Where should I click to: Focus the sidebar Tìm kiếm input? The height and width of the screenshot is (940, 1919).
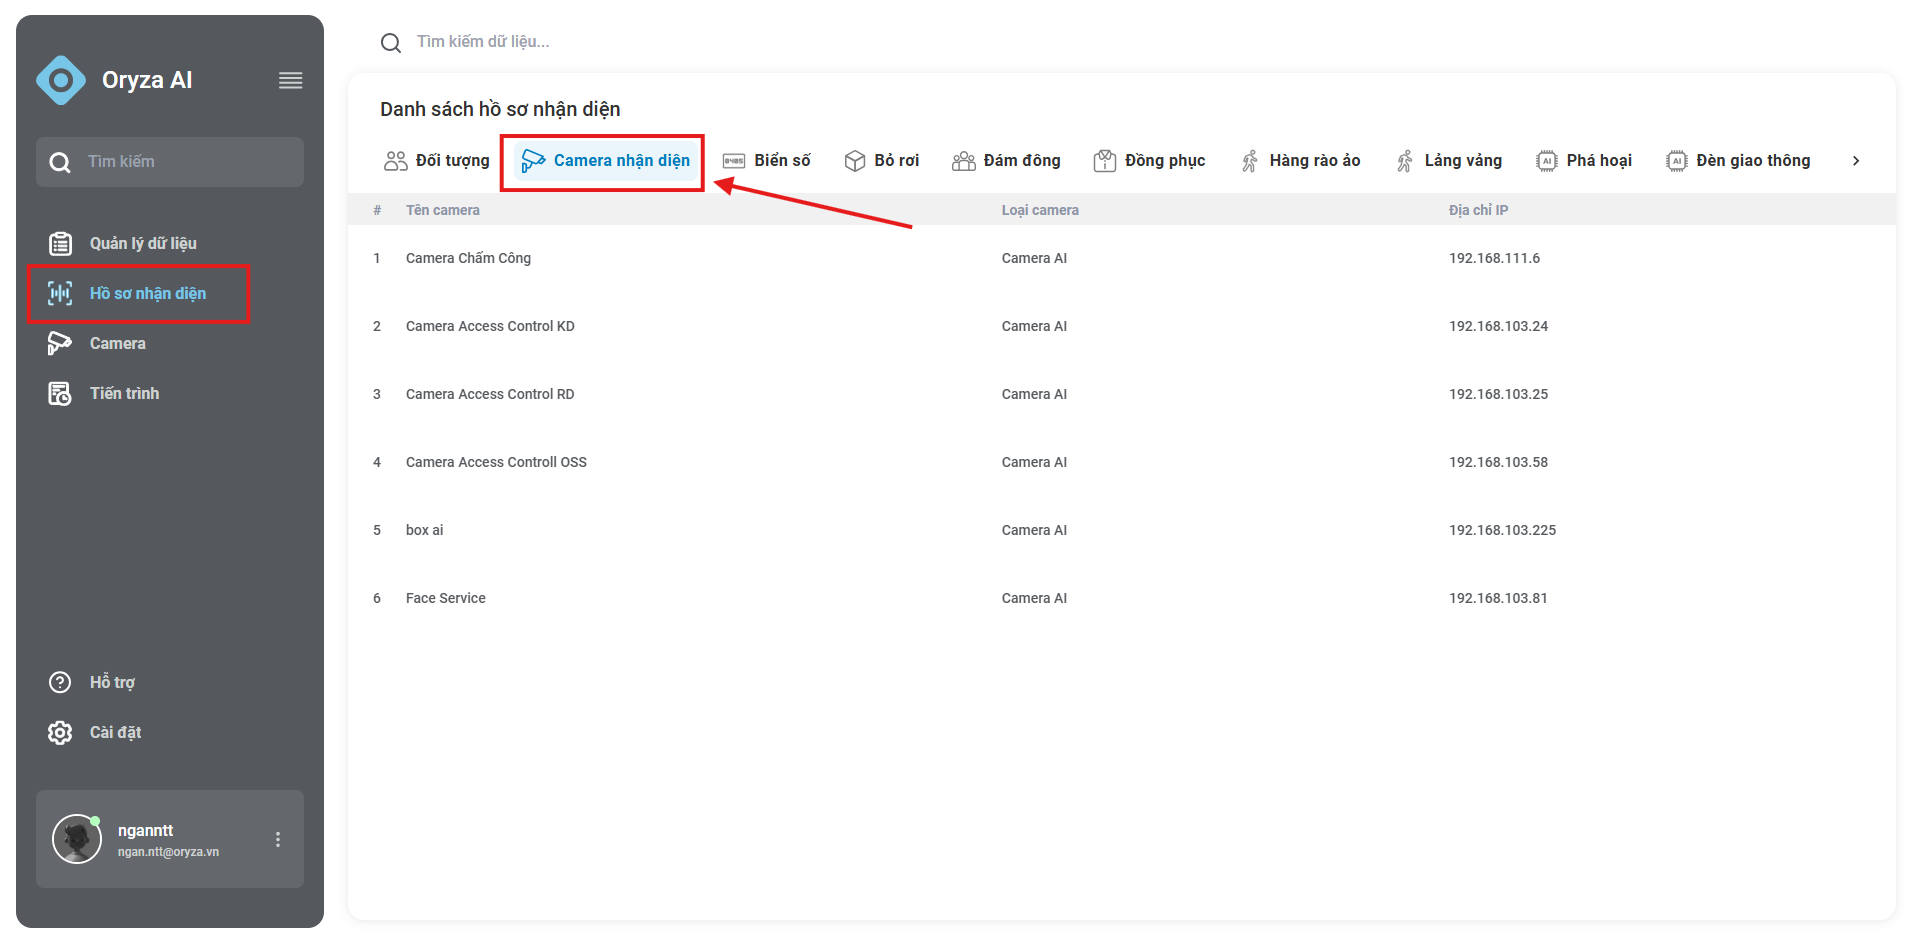point(170,162)
